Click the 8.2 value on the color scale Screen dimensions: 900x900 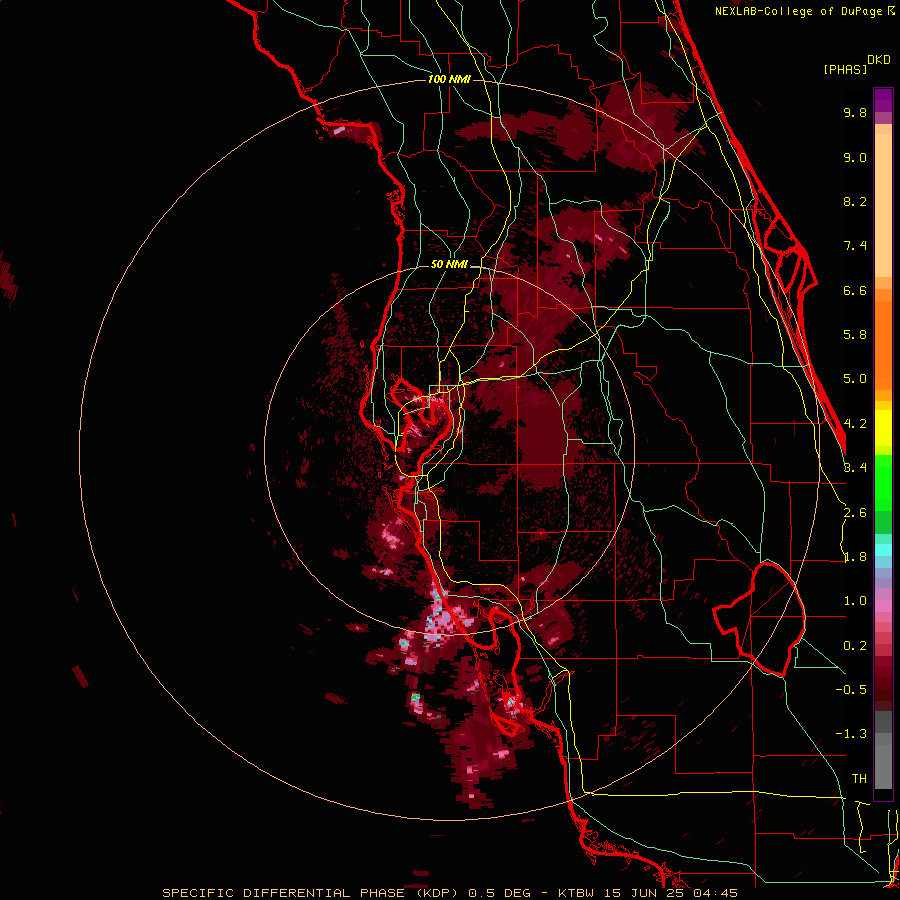point(855,201)
